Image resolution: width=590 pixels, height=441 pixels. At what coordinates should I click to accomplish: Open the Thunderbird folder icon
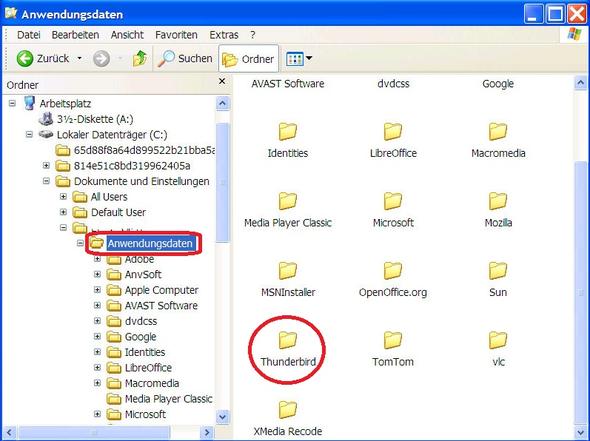click(288, 340)
